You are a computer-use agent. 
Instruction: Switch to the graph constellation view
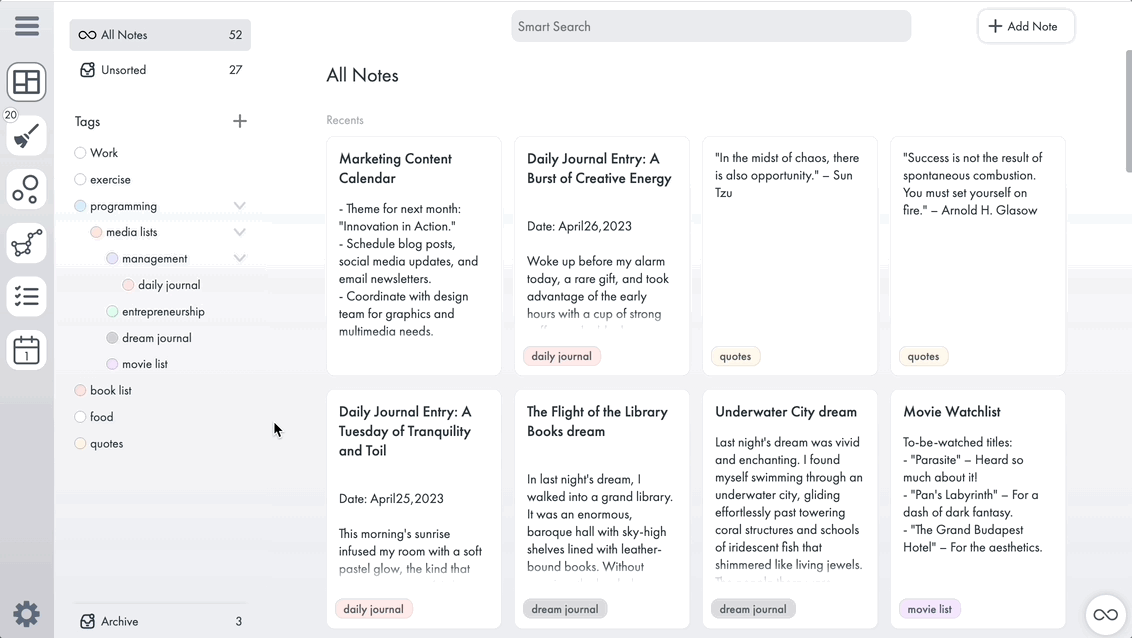click(26, 242)
